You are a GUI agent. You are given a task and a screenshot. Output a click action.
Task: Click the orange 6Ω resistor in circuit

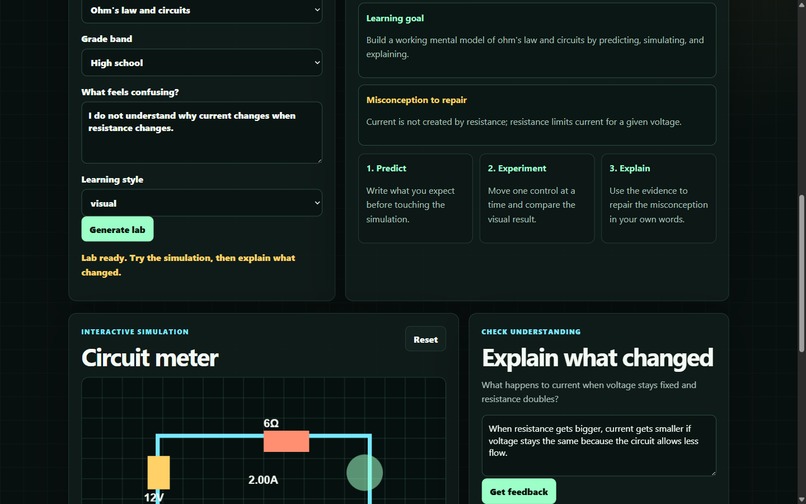(286, 441)
